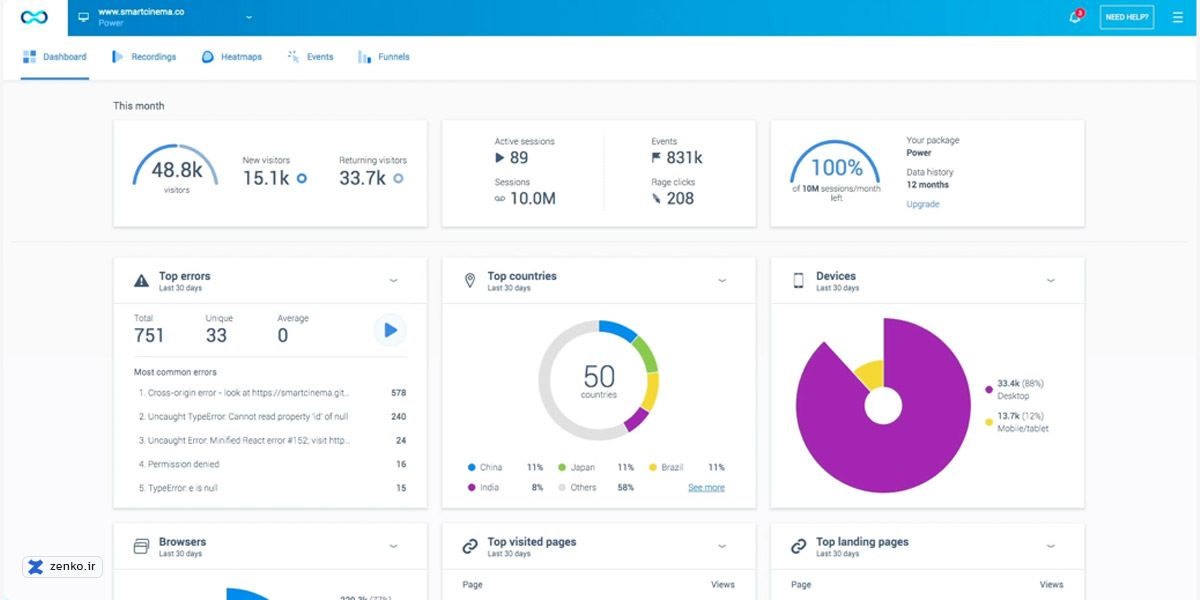Play recordings of top errors

390,330
